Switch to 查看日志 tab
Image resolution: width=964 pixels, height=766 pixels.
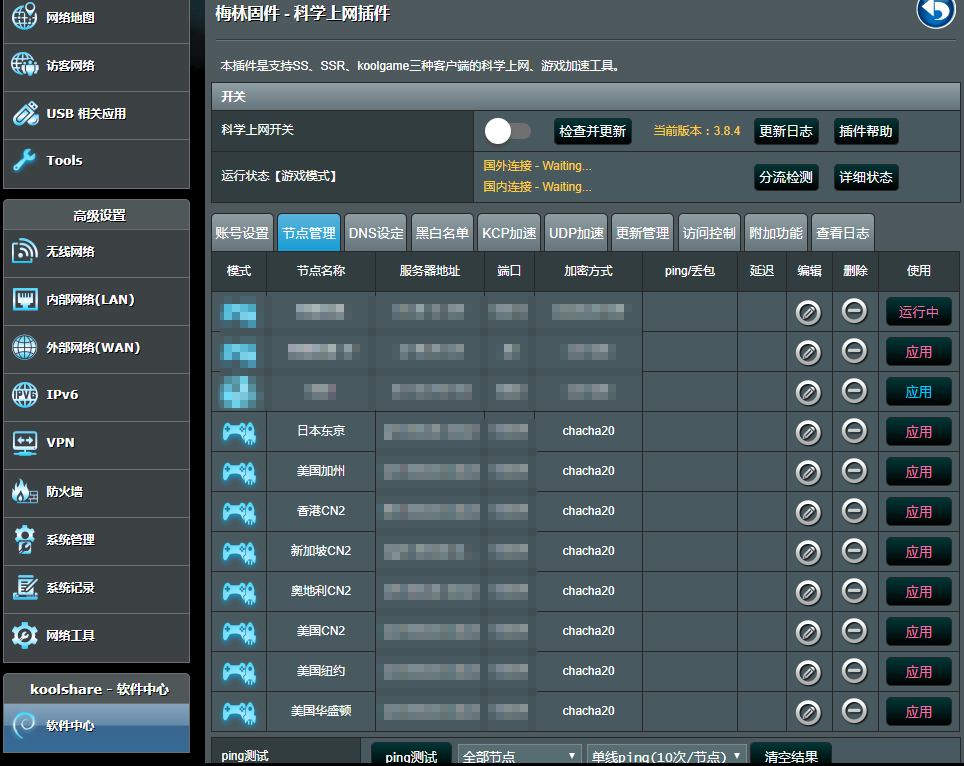842,233
